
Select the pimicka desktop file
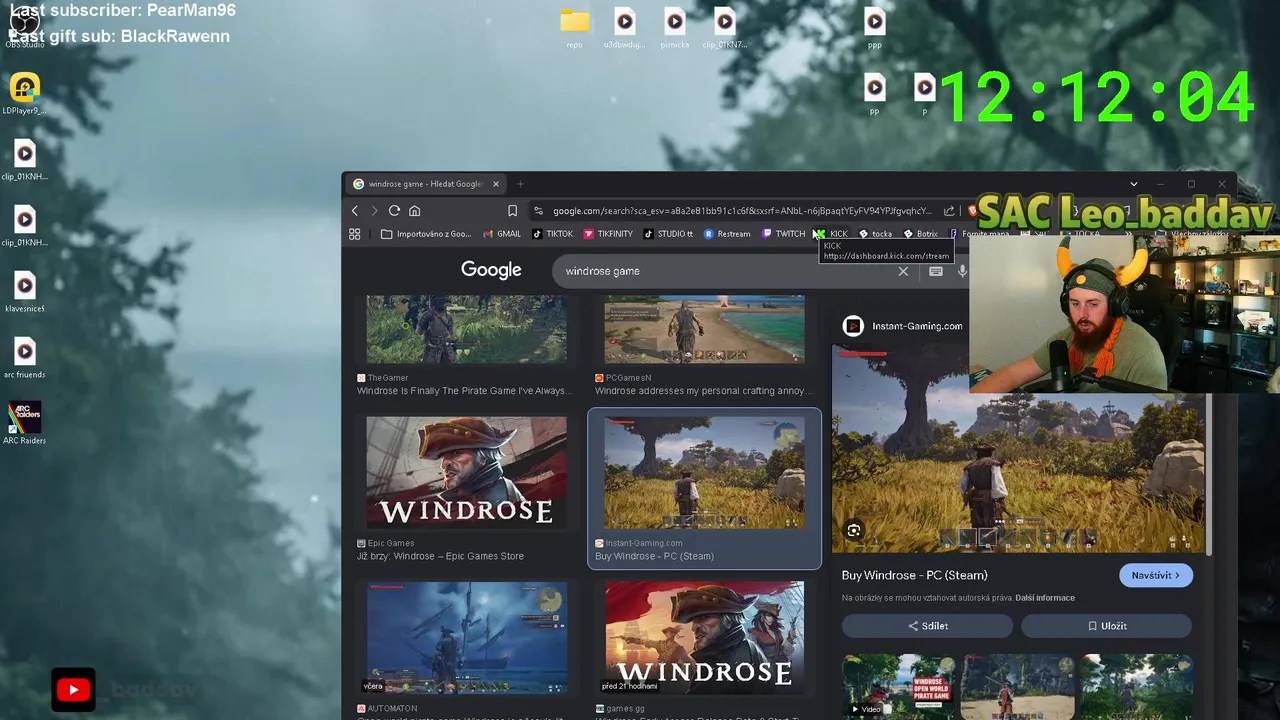[675, 28]
